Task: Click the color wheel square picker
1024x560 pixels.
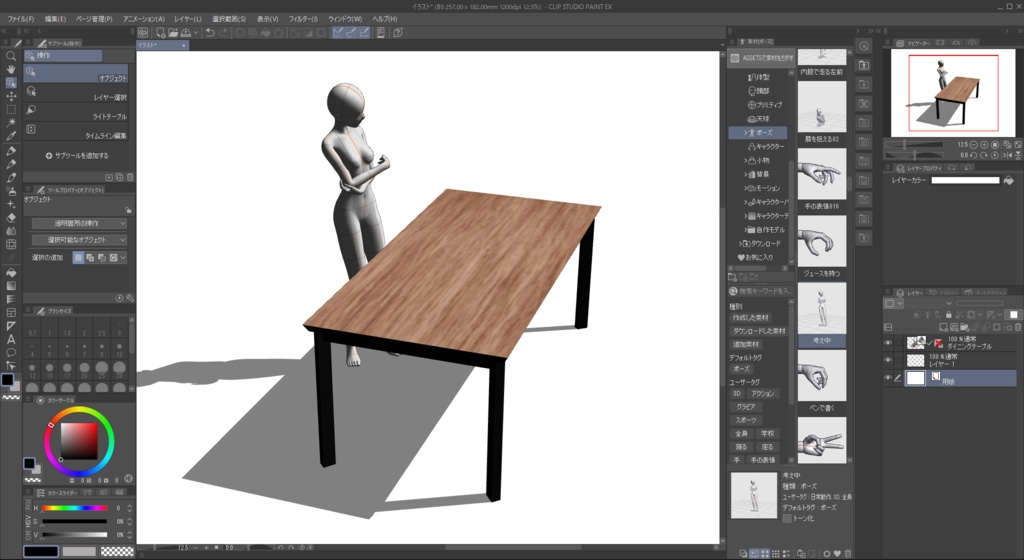Action: [x=79, y=441]
